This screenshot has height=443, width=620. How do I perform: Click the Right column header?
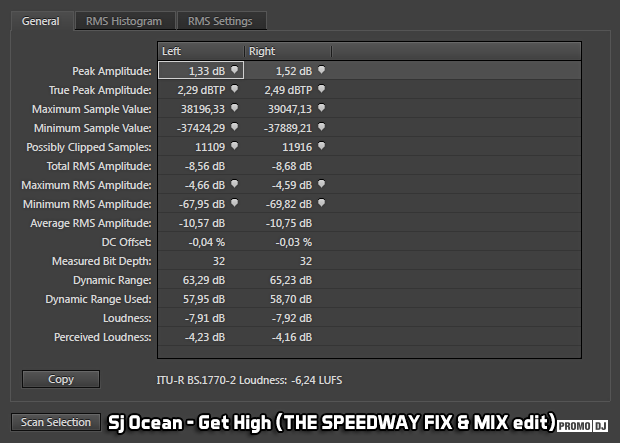(x=287, y=51)
